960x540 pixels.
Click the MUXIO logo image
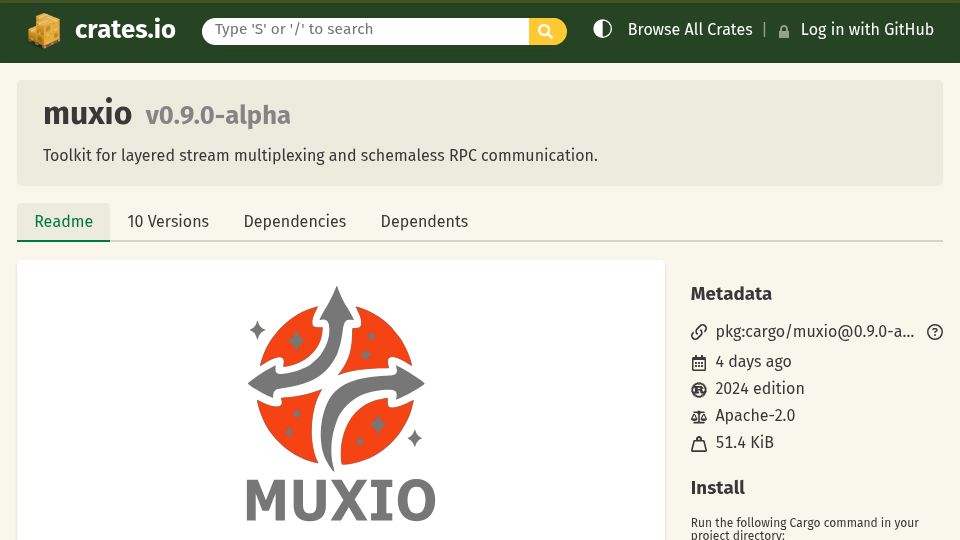[x=340, y=404]
